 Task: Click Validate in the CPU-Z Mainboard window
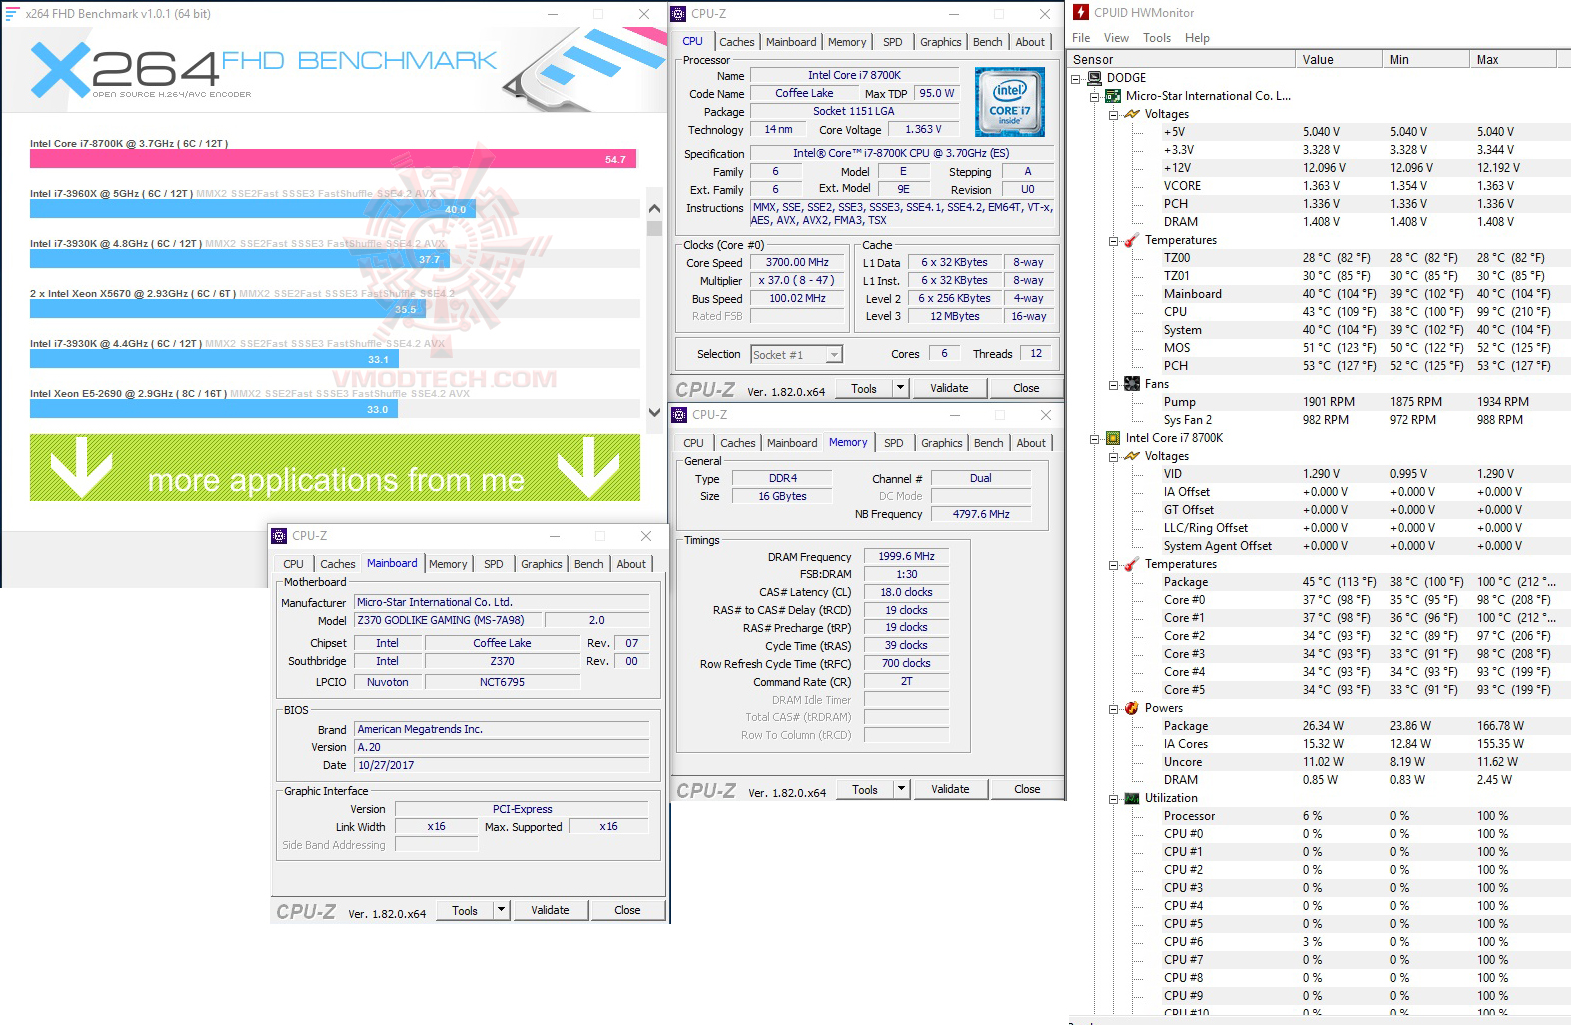tap(550, 910)
